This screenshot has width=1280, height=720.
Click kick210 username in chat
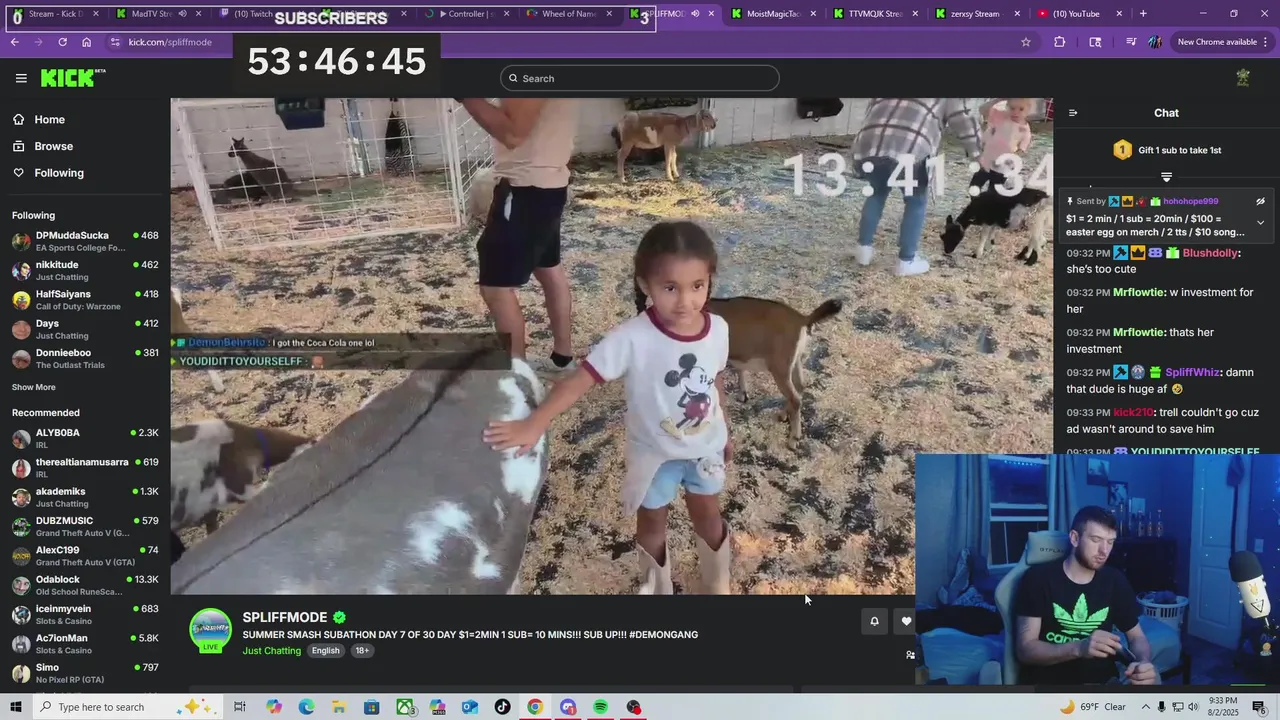click(1133, 412)
